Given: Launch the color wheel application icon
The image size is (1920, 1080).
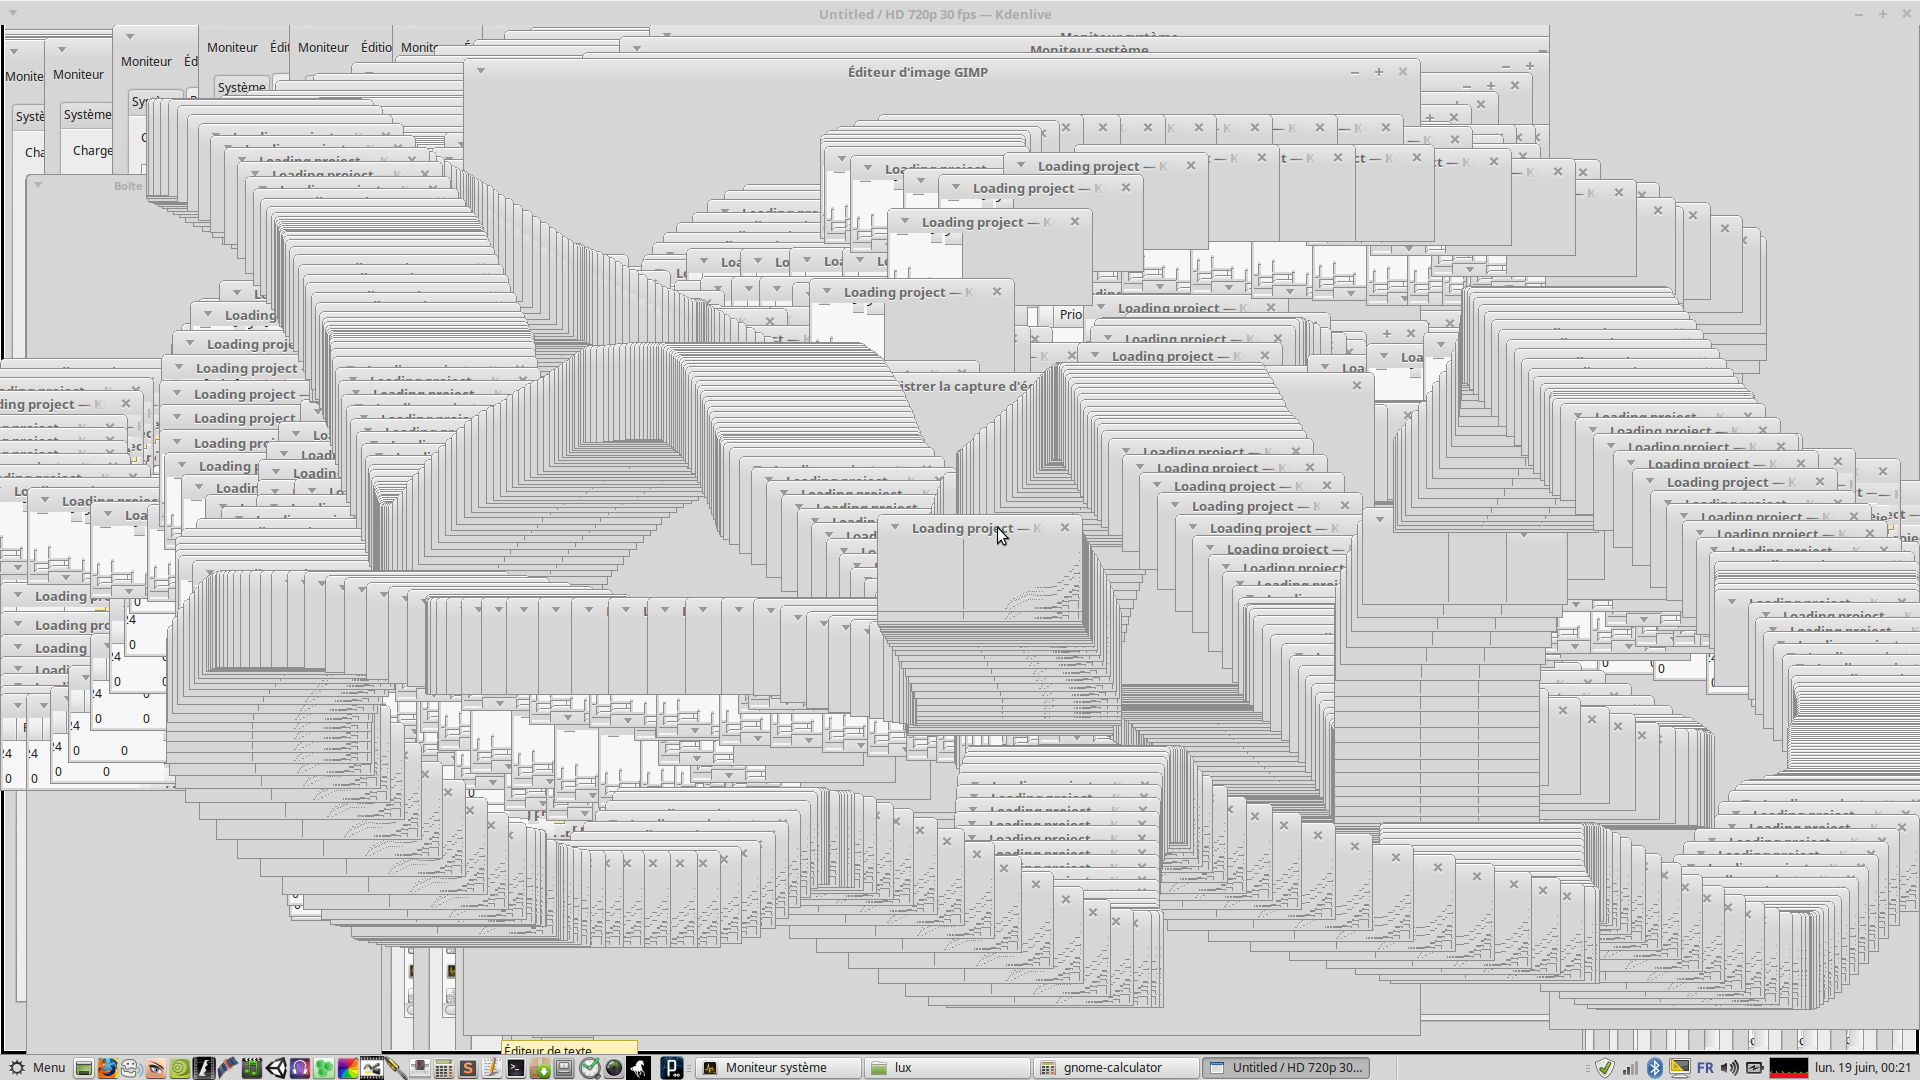Looking at the screenshot, I should (347, 1068).
